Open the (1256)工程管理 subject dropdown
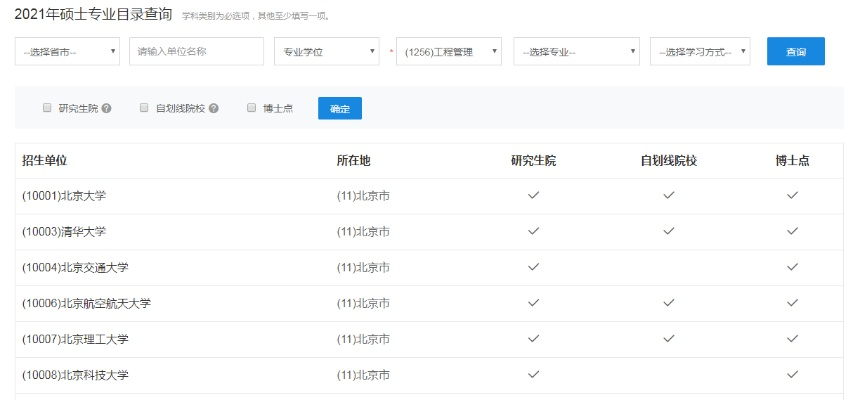Screen dimensions: 860x400 click(x=449, y=51)
